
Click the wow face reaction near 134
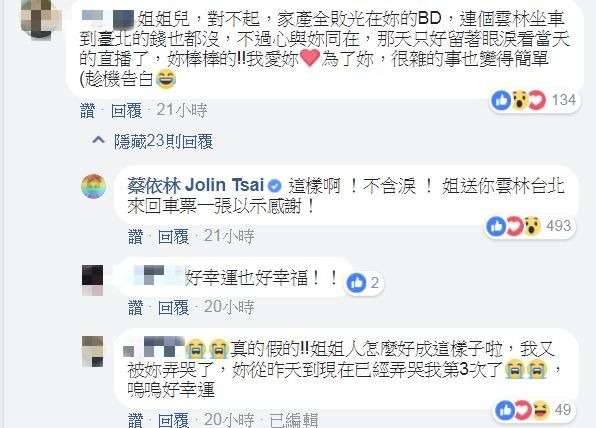(519, 100)
